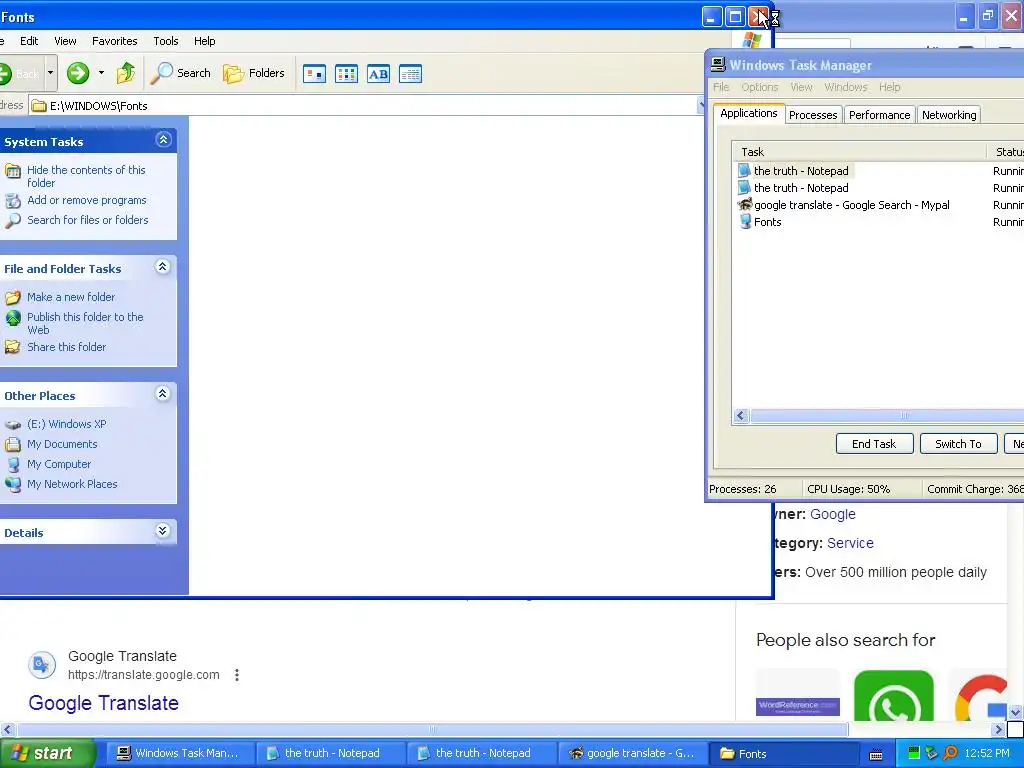Image resolution: width=1024 pixels, height=768 pixels.
Task: Switch to Performance tab in Task Manager
Action: pos(880,115)
